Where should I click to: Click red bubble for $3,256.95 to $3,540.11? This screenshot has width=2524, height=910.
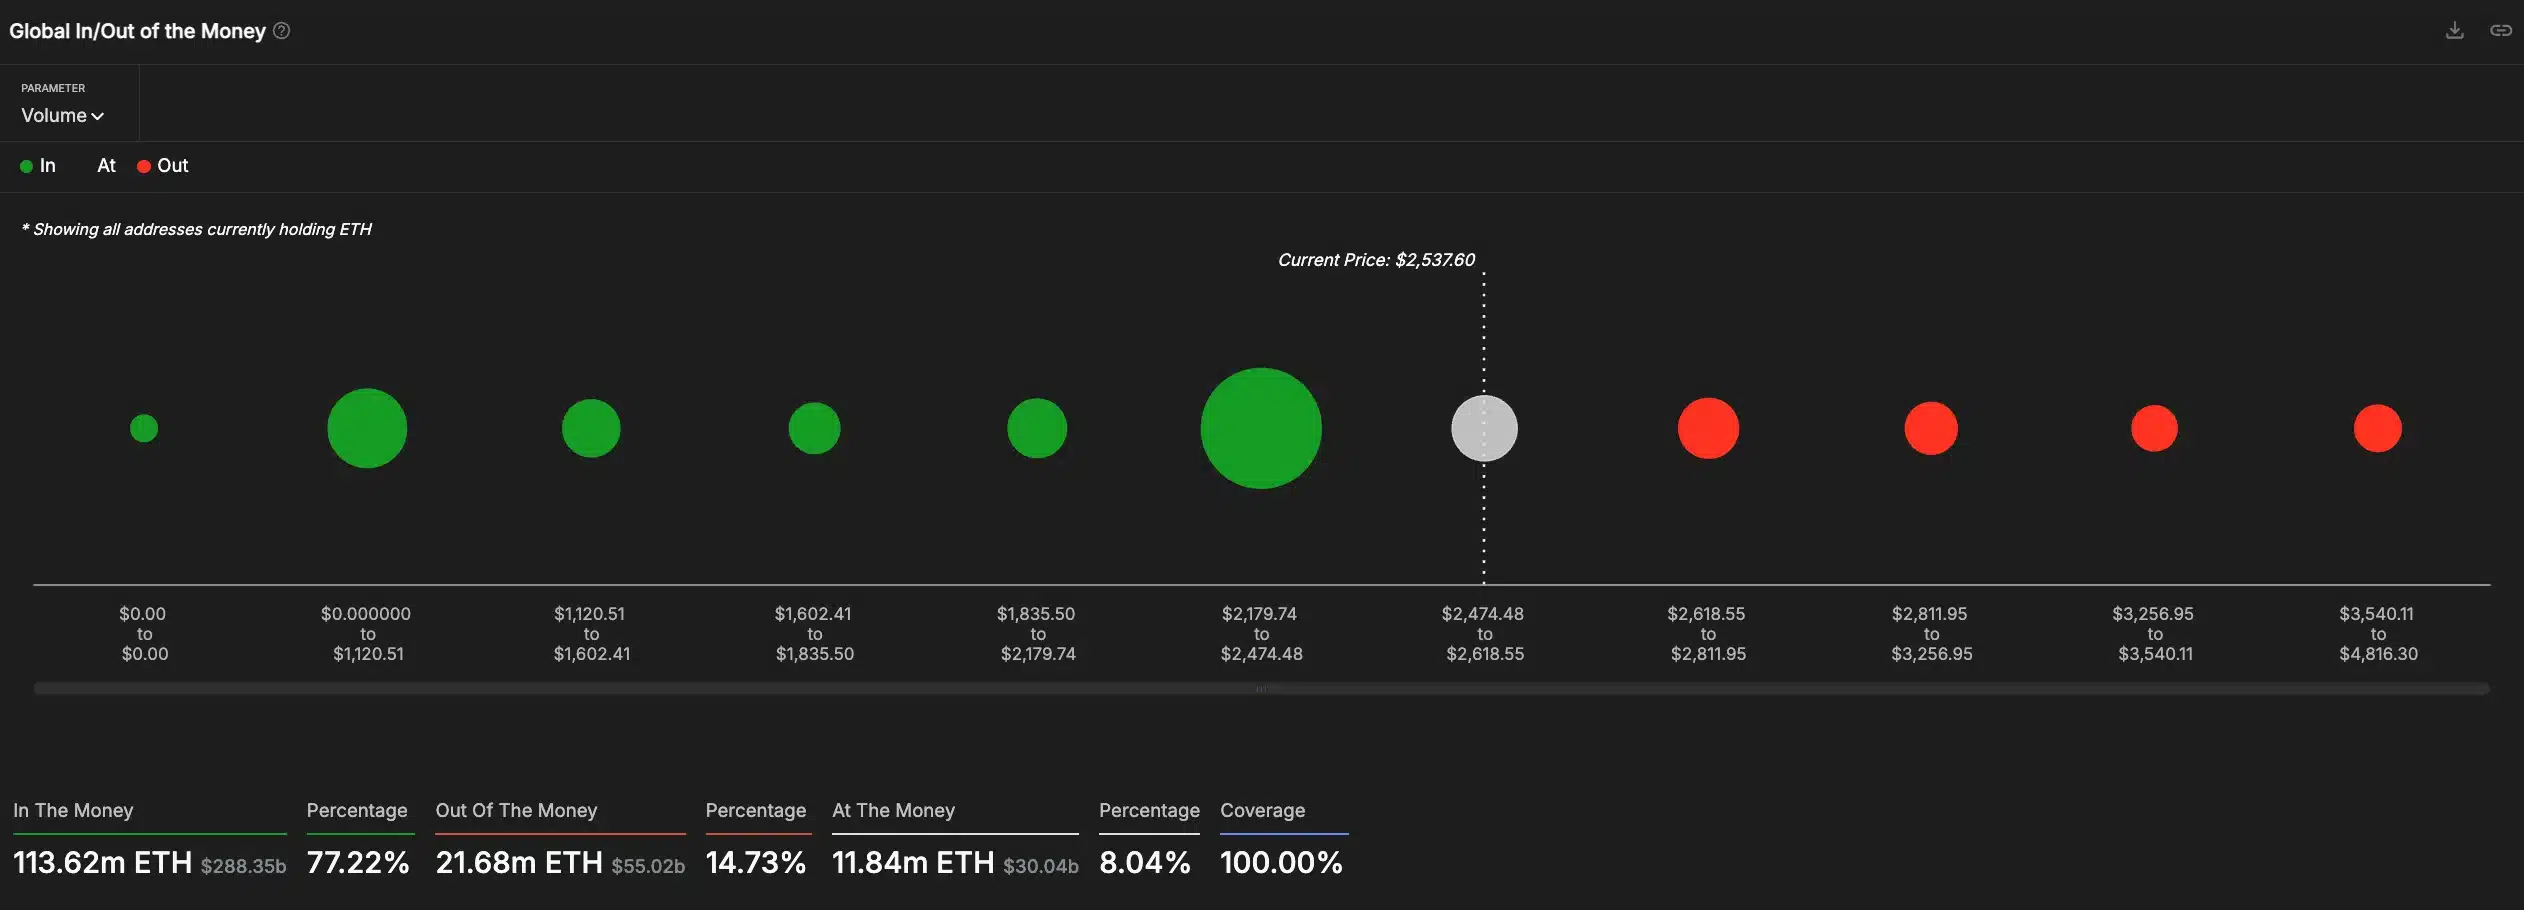click(2154, 428)
